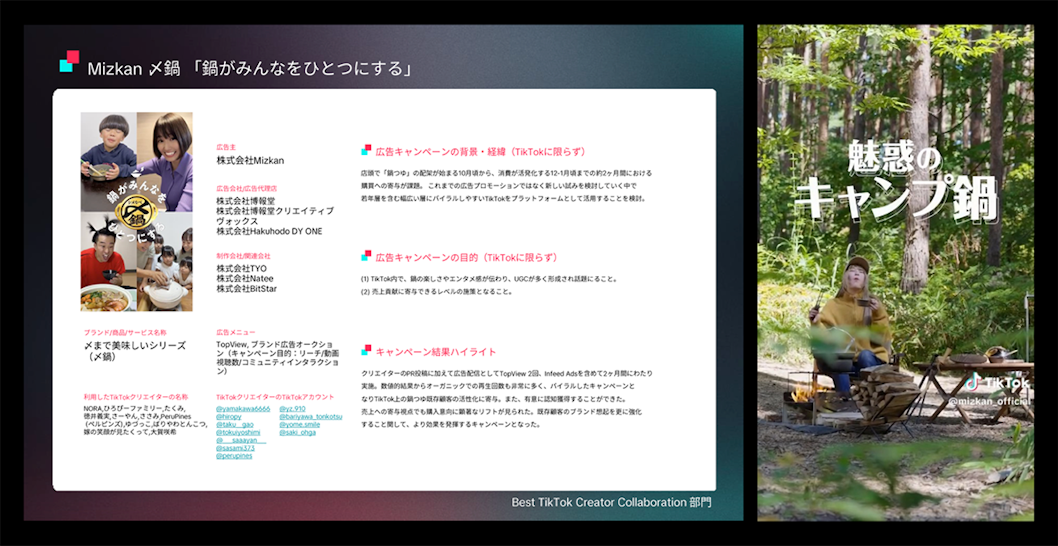Open the @bariyawa_tonkotsu account link

coord(310,417)
